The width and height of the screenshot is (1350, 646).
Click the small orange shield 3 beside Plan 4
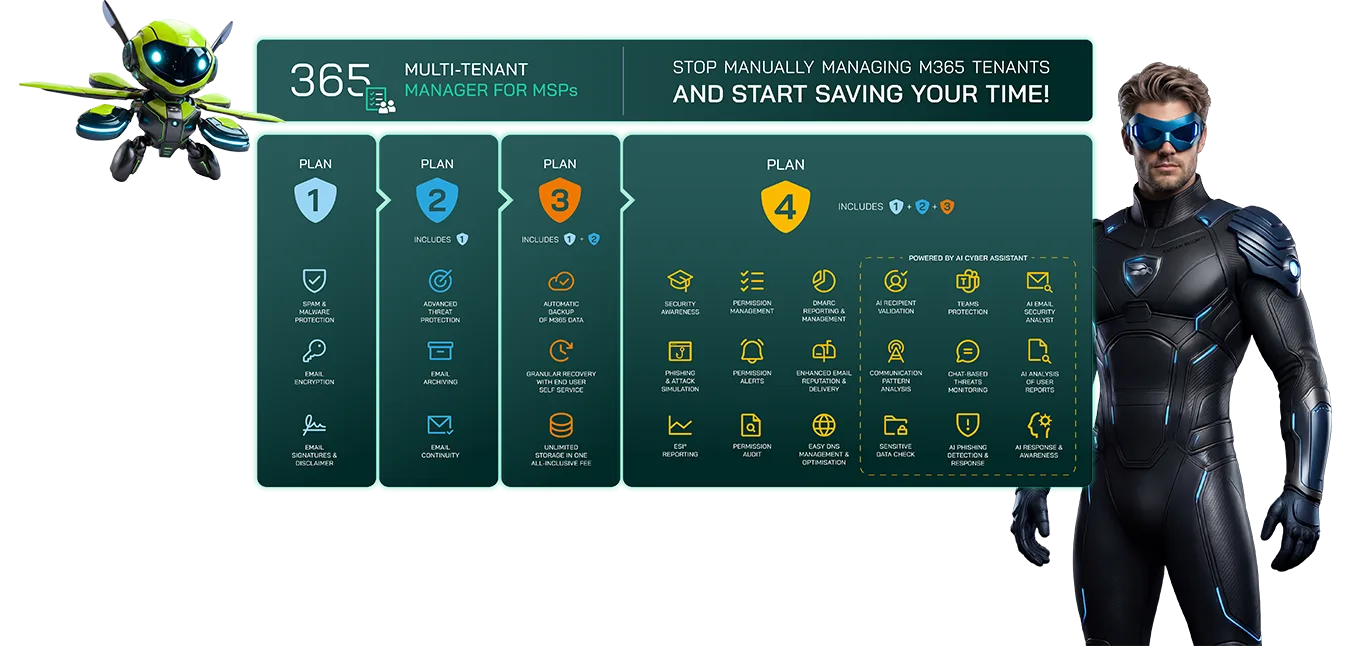pyautogui.click(x=946, y=207)
